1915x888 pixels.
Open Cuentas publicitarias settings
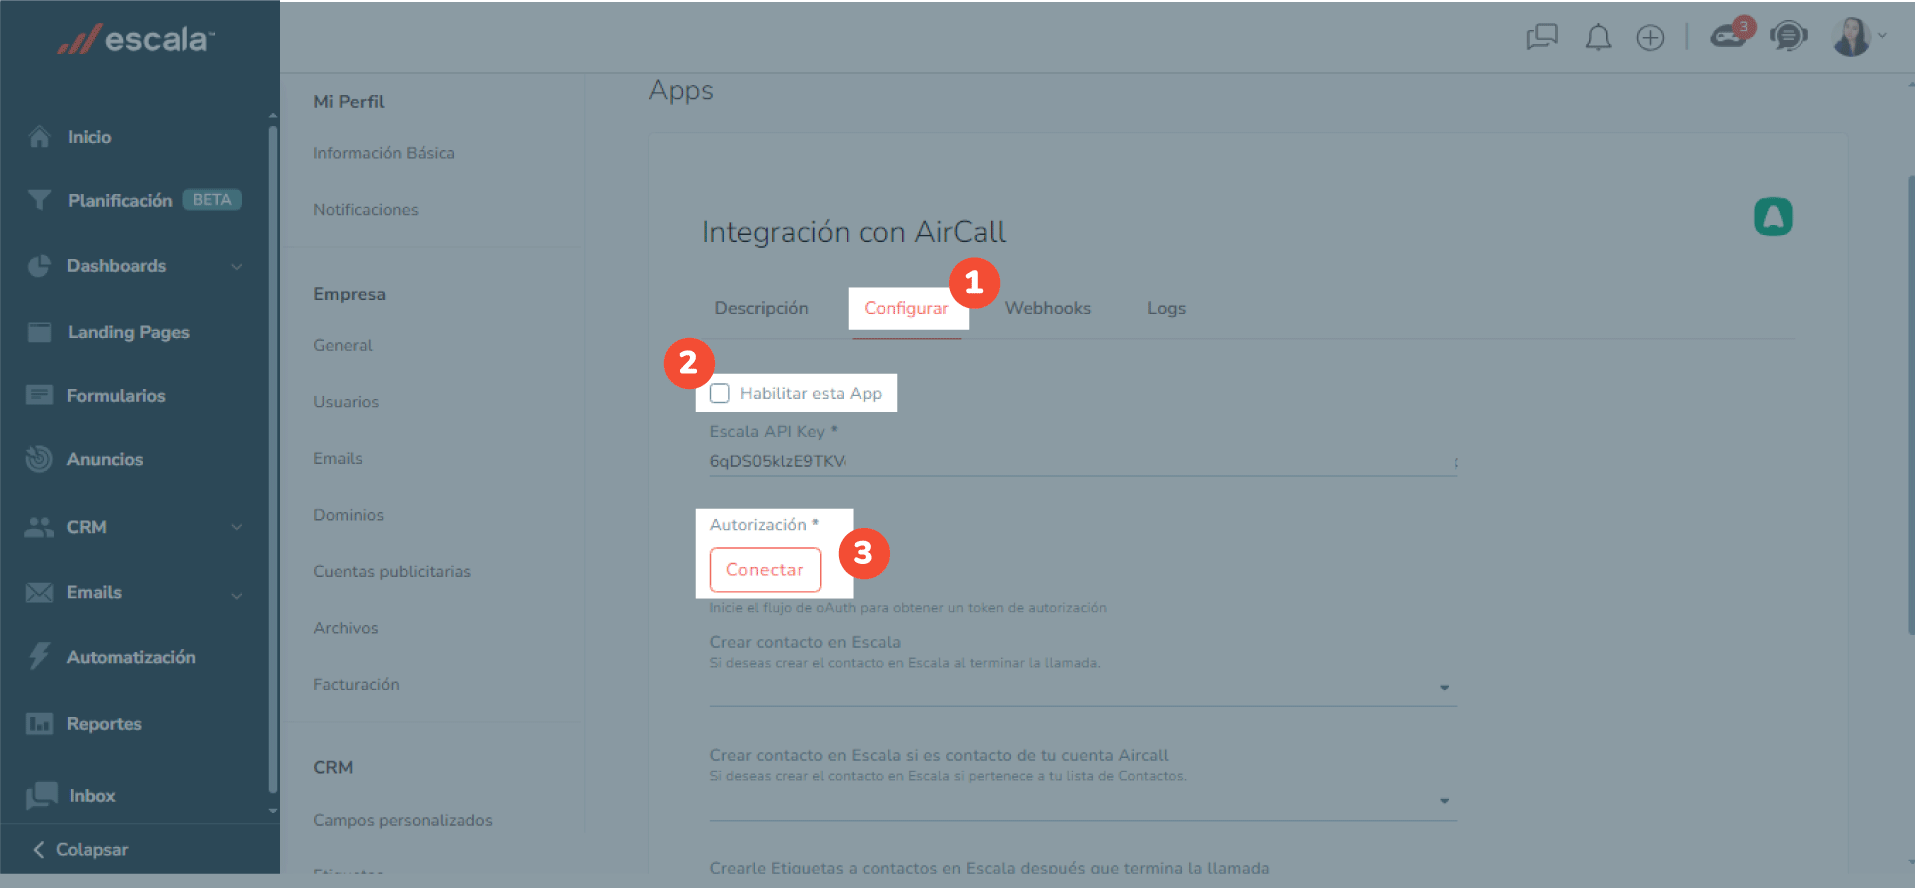click(392, 572)
